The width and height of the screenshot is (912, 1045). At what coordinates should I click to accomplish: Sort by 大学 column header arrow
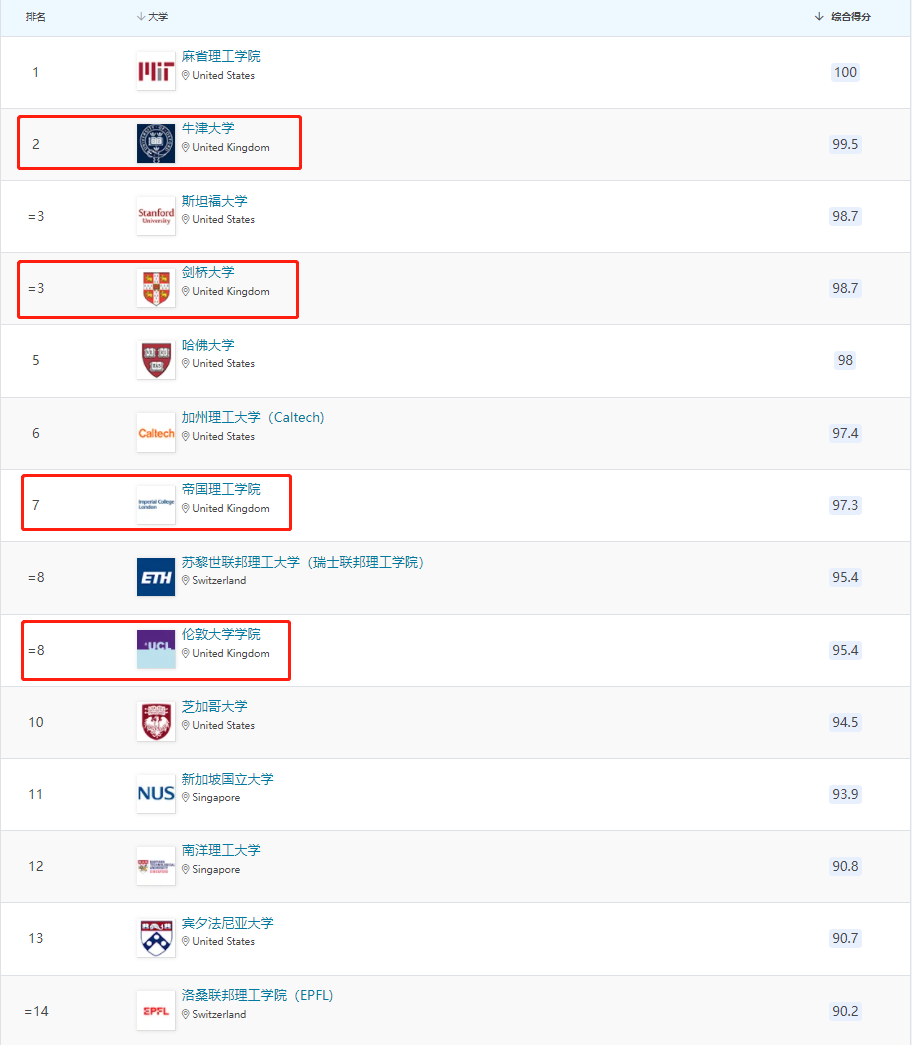coord(141,17)
